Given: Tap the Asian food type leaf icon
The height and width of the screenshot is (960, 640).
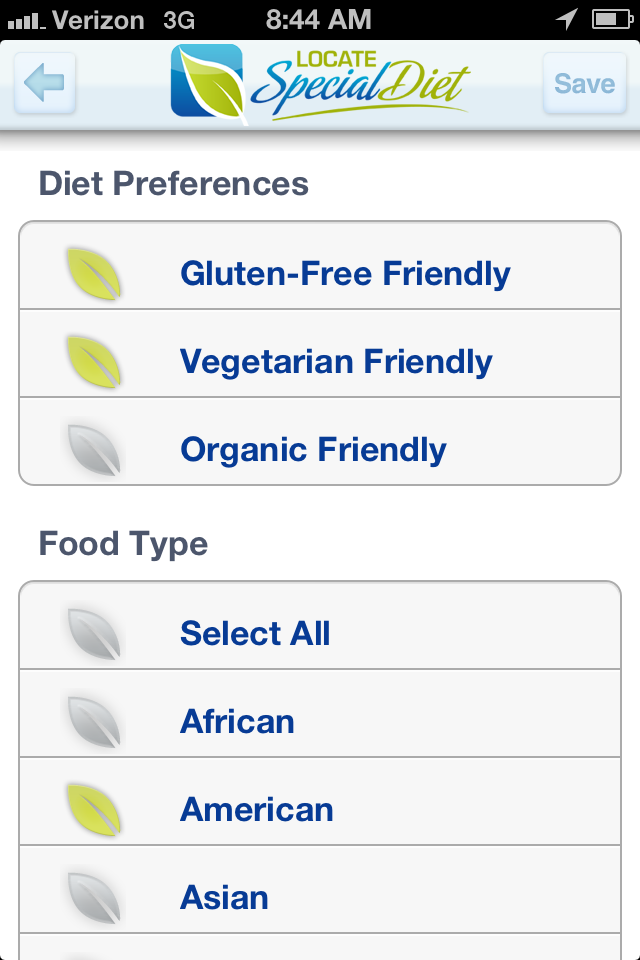Looking at the screenshot, I should pyautogui.click(x=94, y=898).
